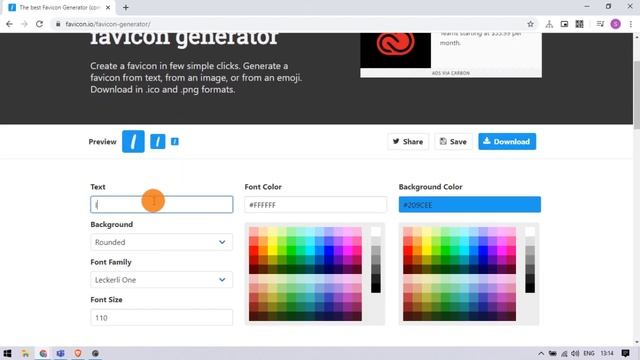
Task: Pick white in the Background Color grayscale column
Action: [x=530, y=232]
